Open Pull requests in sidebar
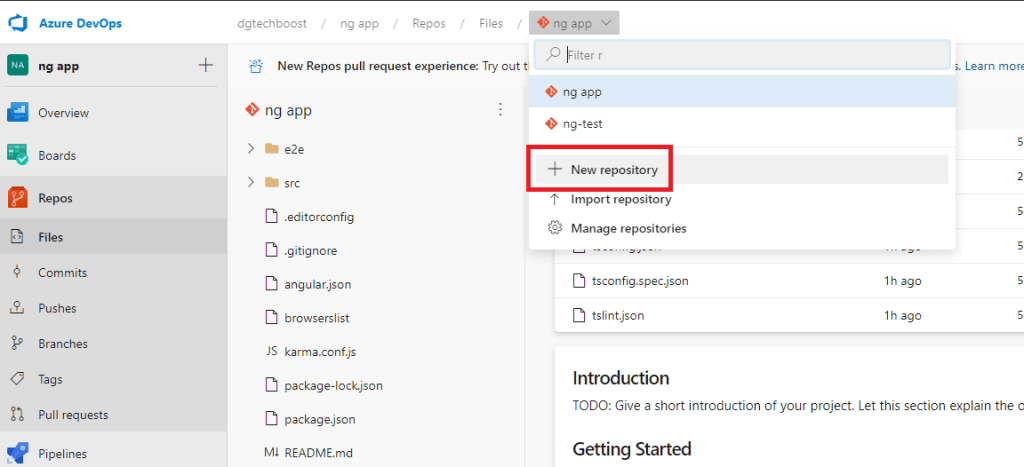 coord(72,414)
